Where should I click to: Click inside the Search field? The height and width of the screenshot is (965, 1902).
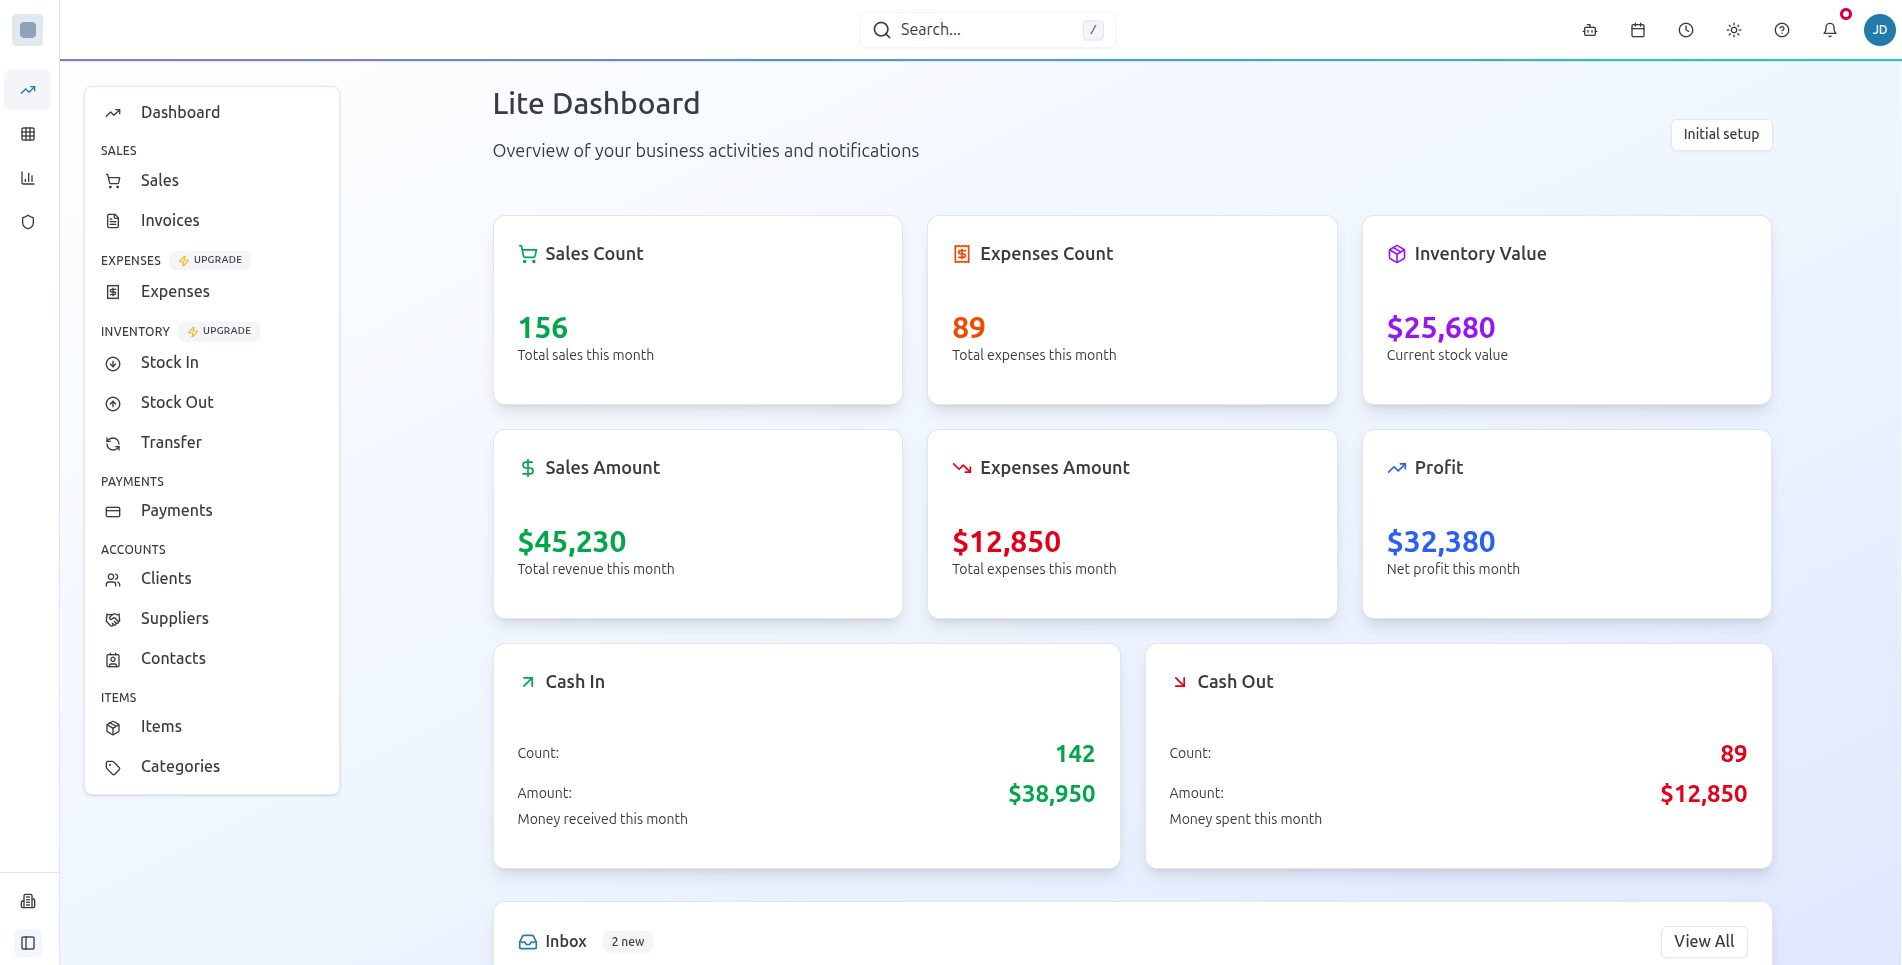[x=986, y=29]
